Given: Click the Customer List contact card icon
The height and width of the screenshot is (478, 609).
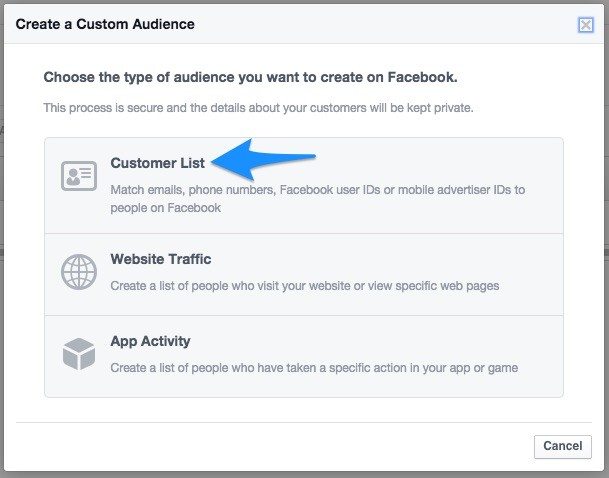Looking at the screenshot, I should click(x=79, y=176).
